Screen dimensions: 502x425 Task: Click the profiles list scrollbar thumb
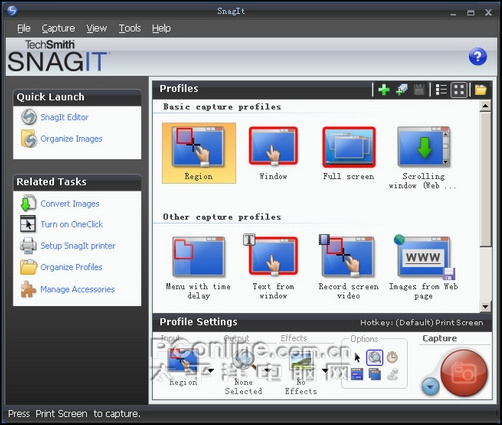click(485, 179)
